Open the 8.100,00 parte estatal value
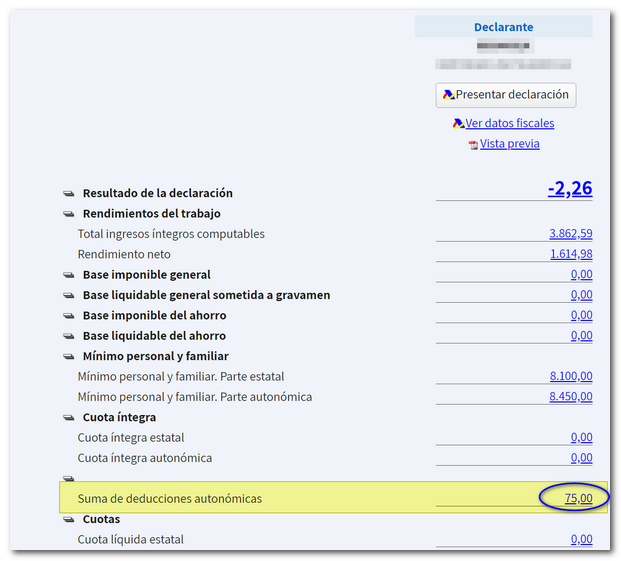 570,377
